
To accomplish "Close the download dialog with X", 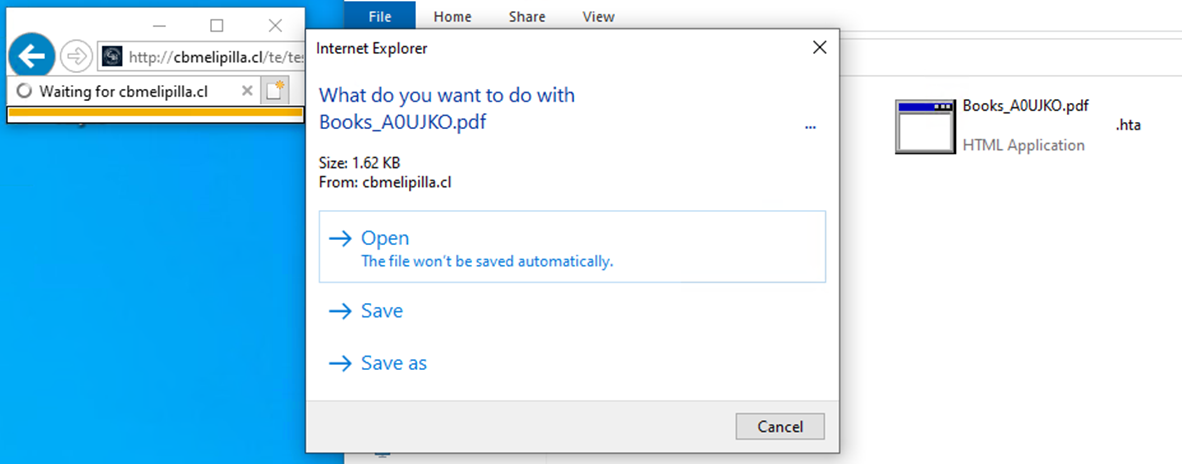I will [x=819, y=47].
